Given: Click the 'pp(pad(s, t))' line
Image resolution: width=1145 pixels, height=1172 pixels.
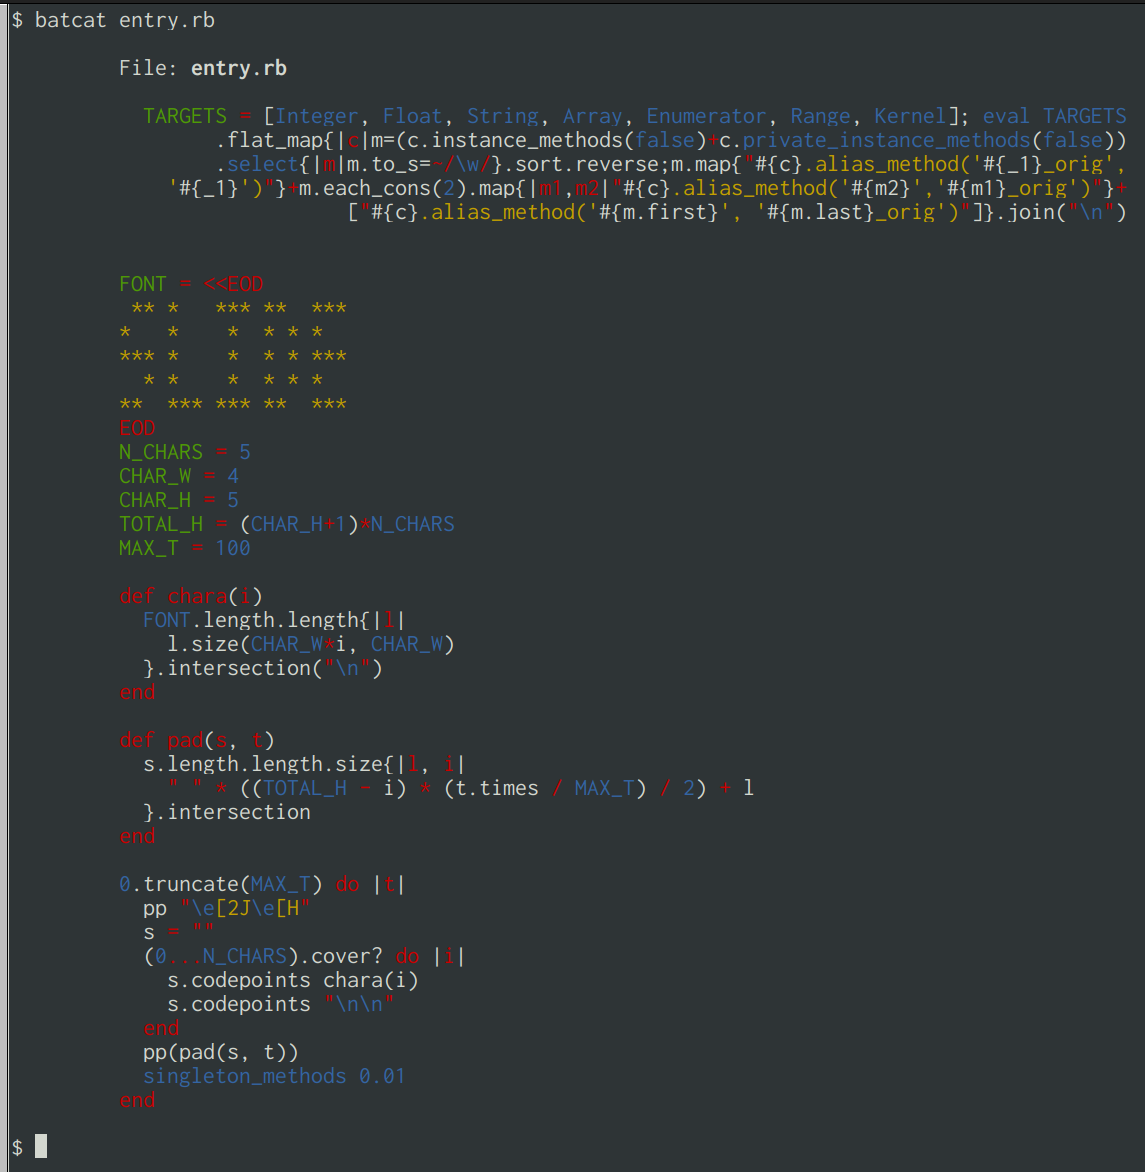Looking at the screenshot, I should pos(220,1052).
